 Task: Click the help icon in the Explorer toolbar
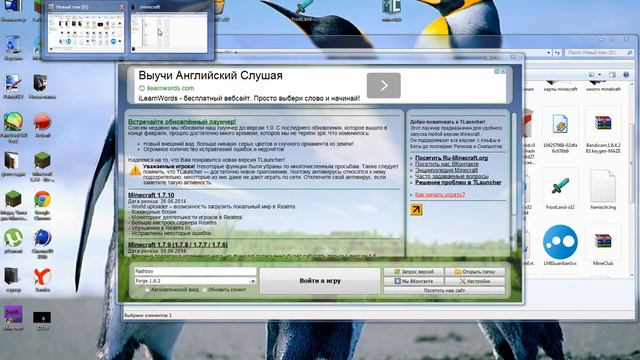627,75
